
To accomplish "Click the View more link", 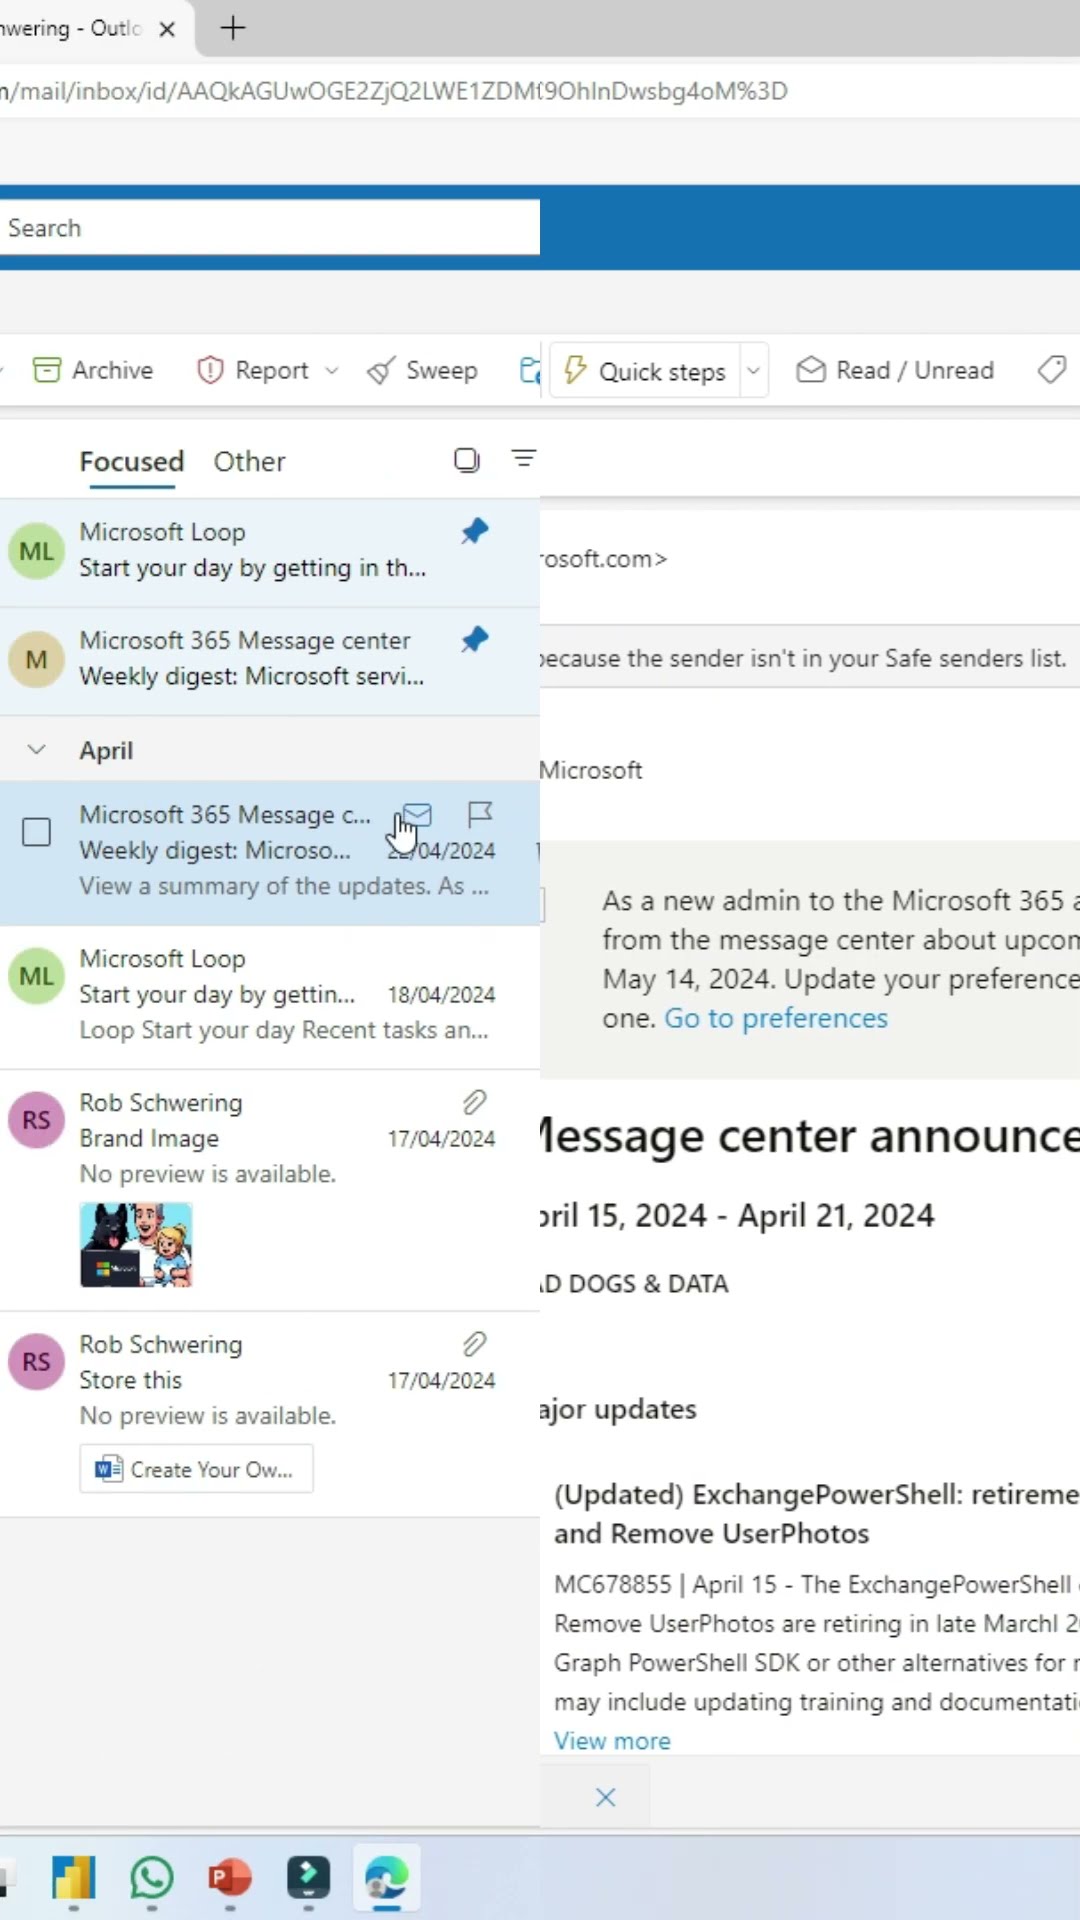I will (612, 1741).
